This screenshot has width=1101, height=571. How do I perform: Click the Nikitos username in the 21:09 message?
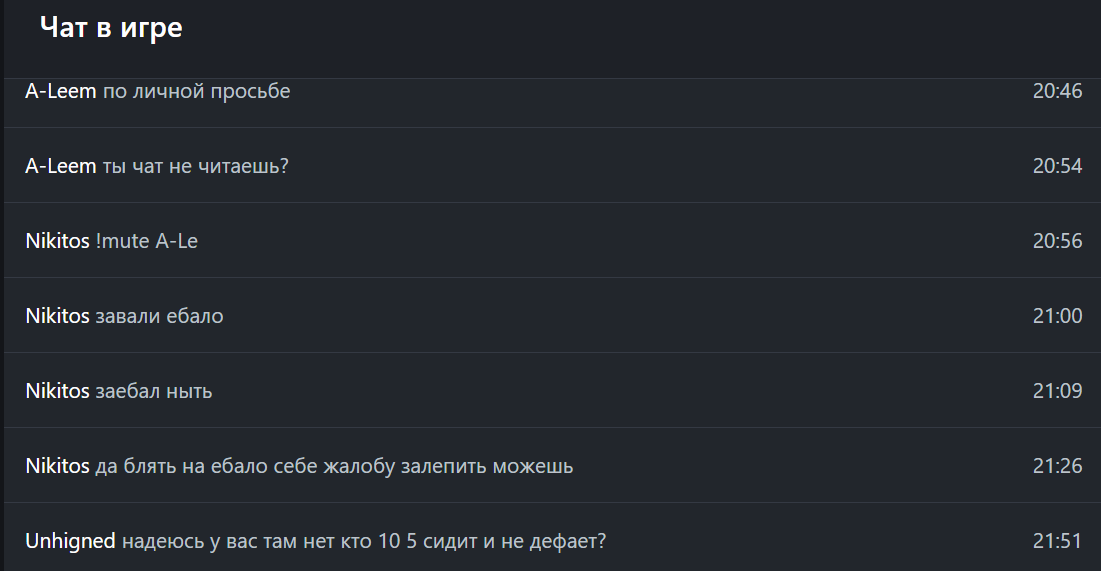pos(57,391)
